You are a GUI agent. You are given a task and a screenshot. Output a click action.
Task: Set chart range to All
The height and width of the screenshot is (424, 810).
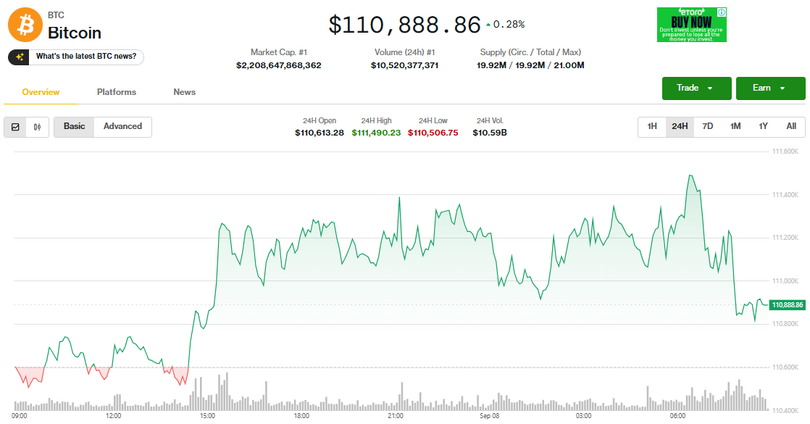pos(791,126)
